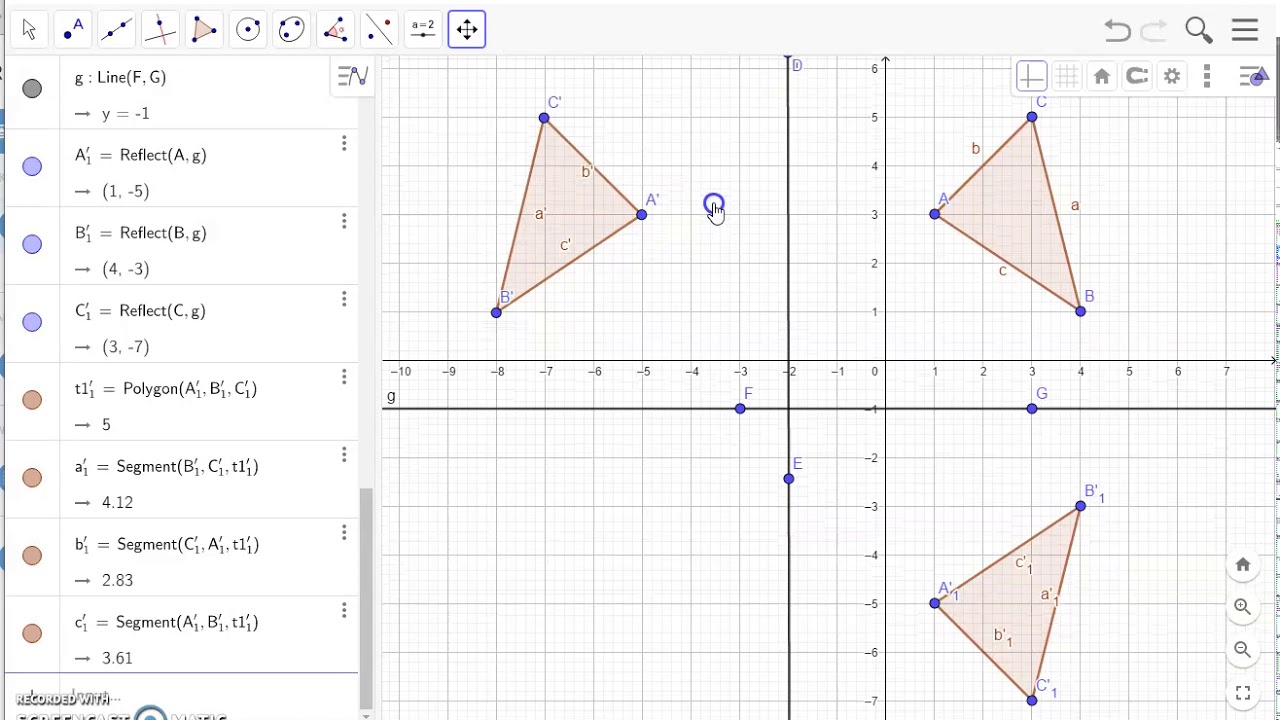
Task: Toggle visibility of point C'1
Action: point(32,322)
